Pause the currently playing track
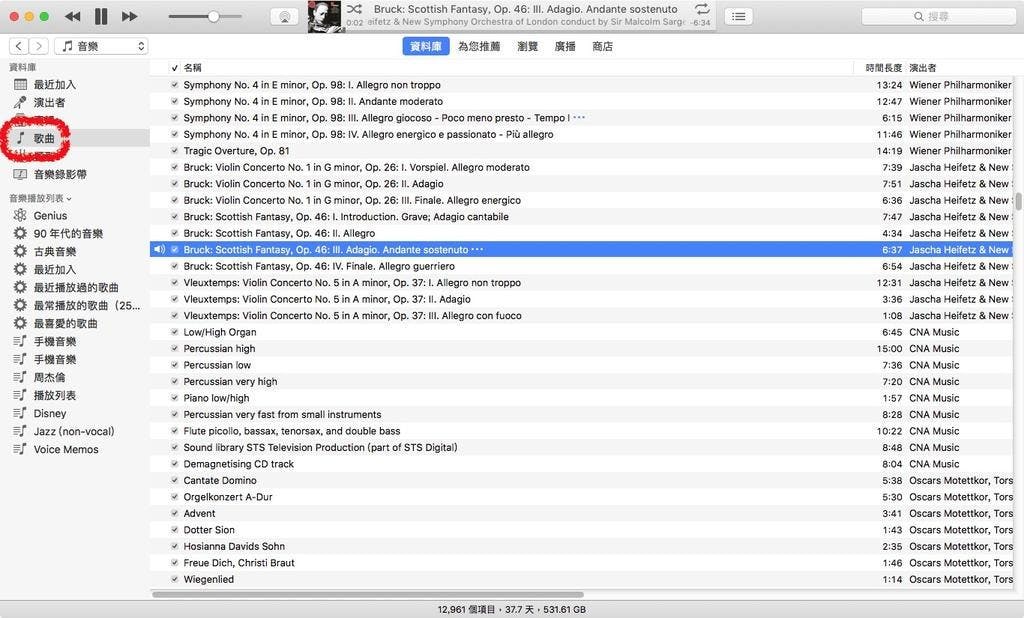The width and height of the screenshot is (1024, 618). (x=101, y=17)
